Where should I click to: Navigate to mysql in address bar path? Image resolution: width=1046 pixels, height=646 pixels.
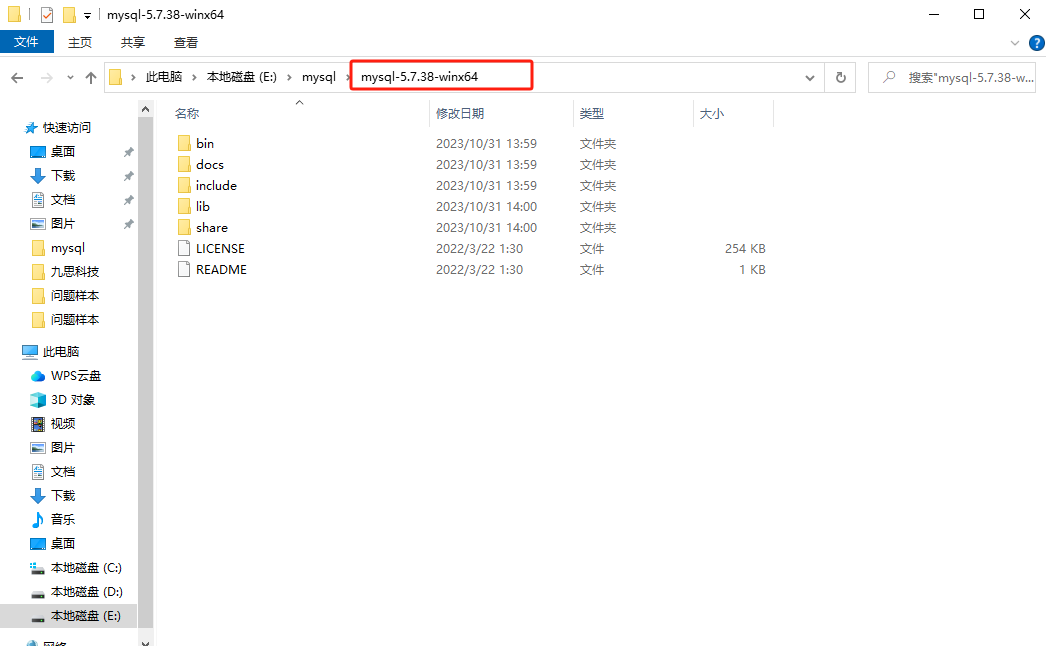319,77
